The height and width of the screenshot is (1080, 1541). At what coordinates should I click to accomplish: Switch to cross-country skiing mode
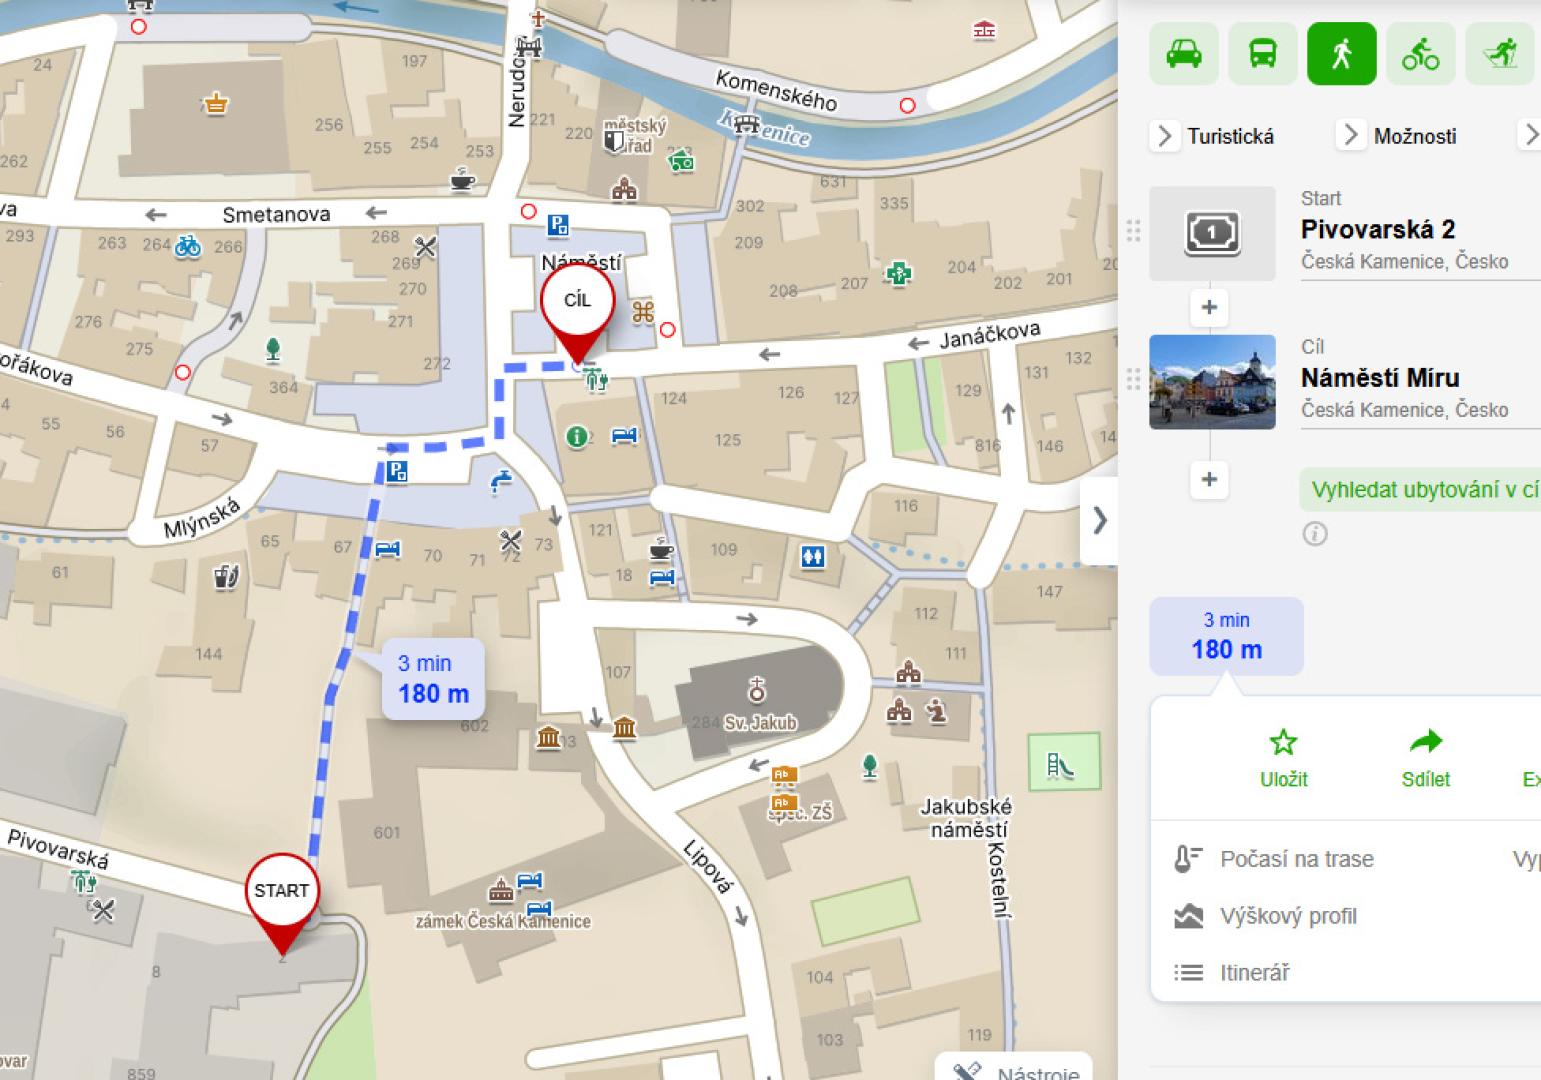click(x=1499, y=54)
